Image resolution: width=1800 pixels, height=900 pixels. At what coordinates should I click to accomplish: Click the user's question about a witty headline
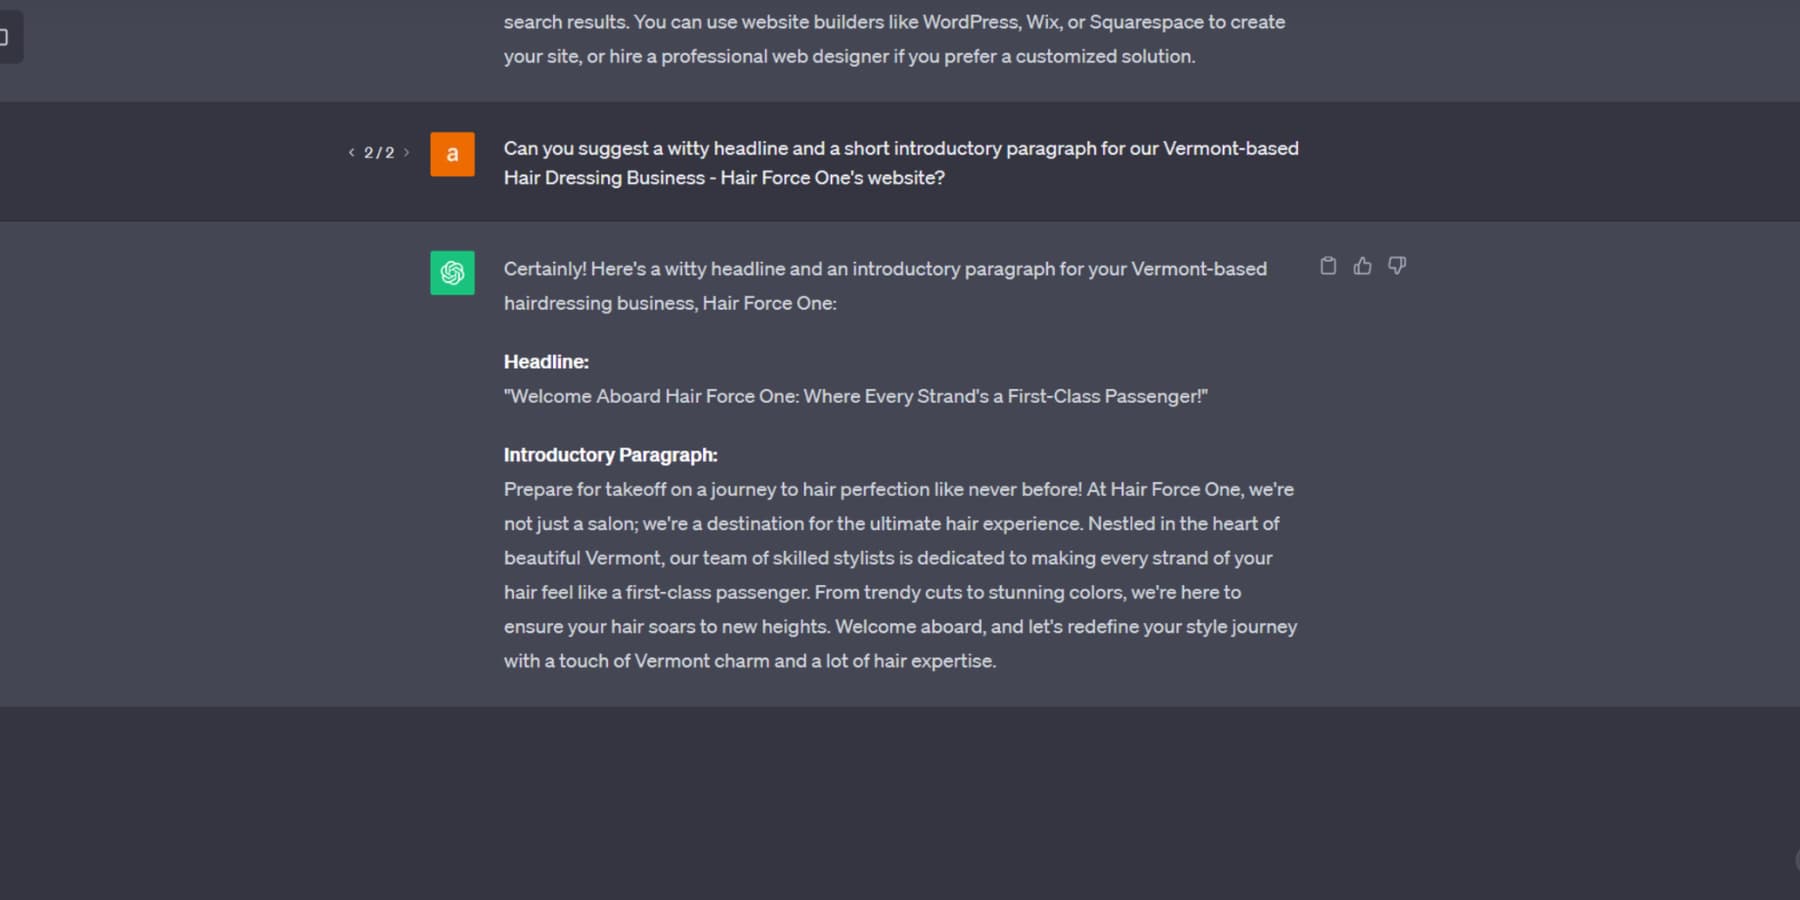click(900, 162)
